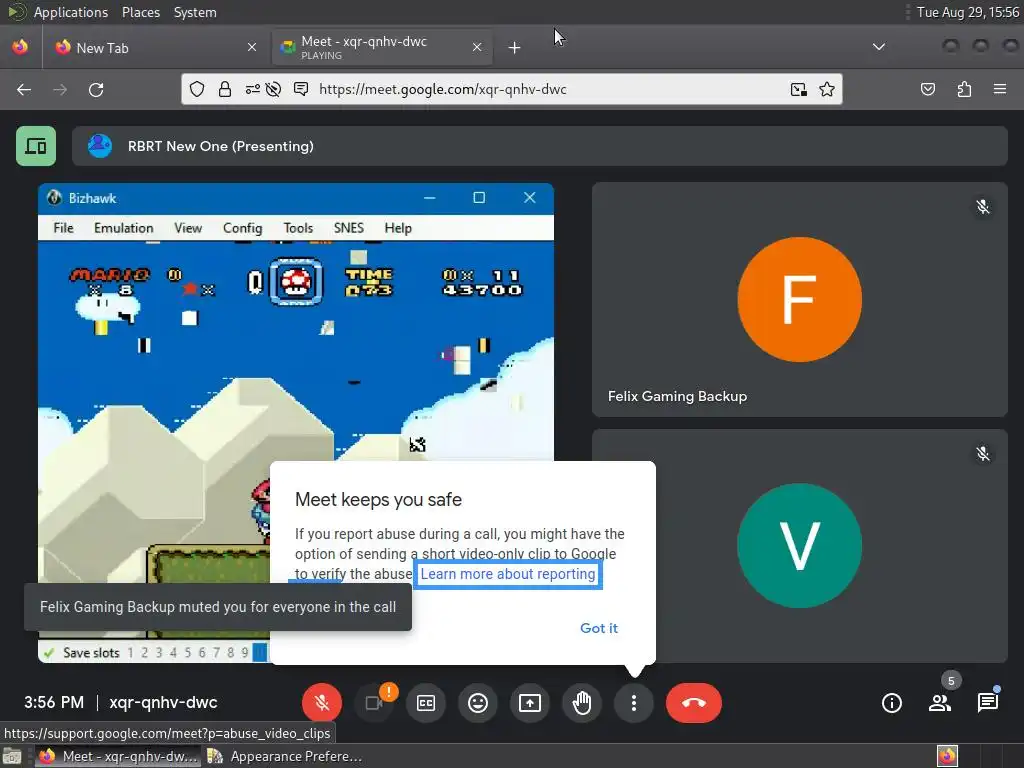Click the RBRT New One presenter avatar

[x=100, y=146]
